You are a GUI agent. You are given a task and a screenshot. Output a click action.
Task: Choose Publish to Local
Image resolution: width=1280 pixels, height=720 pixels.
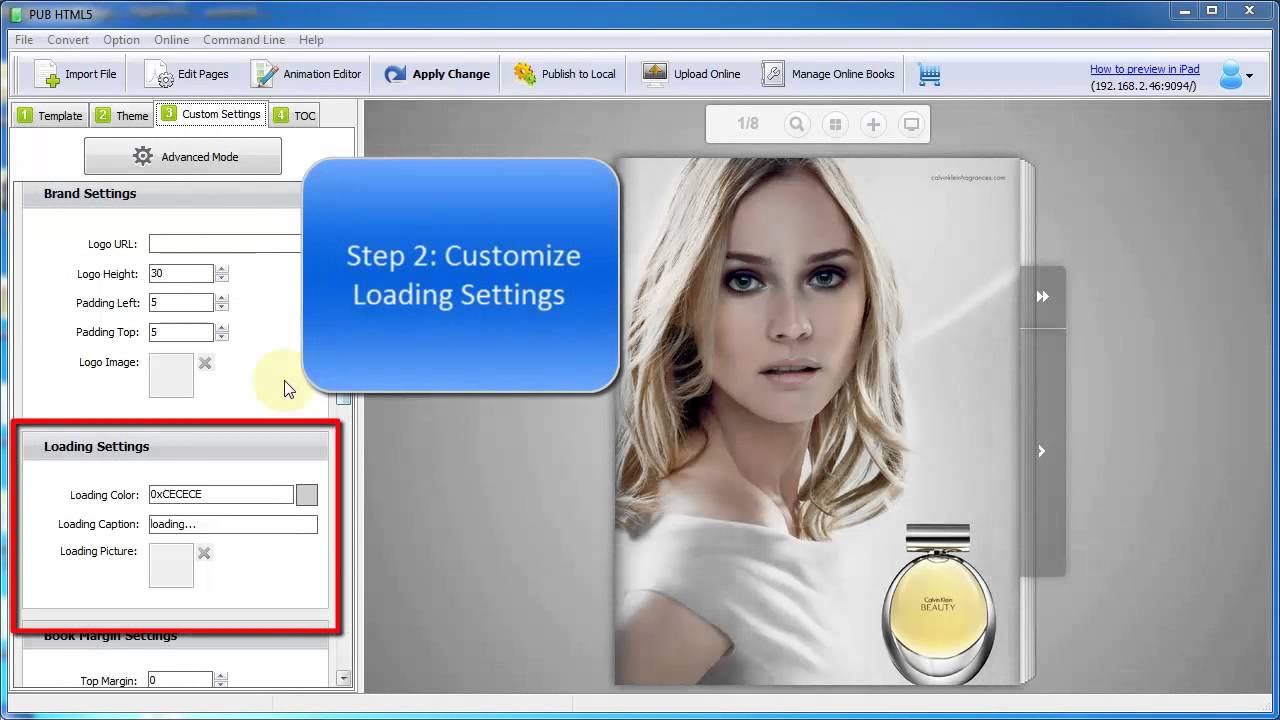coord(565,74)
